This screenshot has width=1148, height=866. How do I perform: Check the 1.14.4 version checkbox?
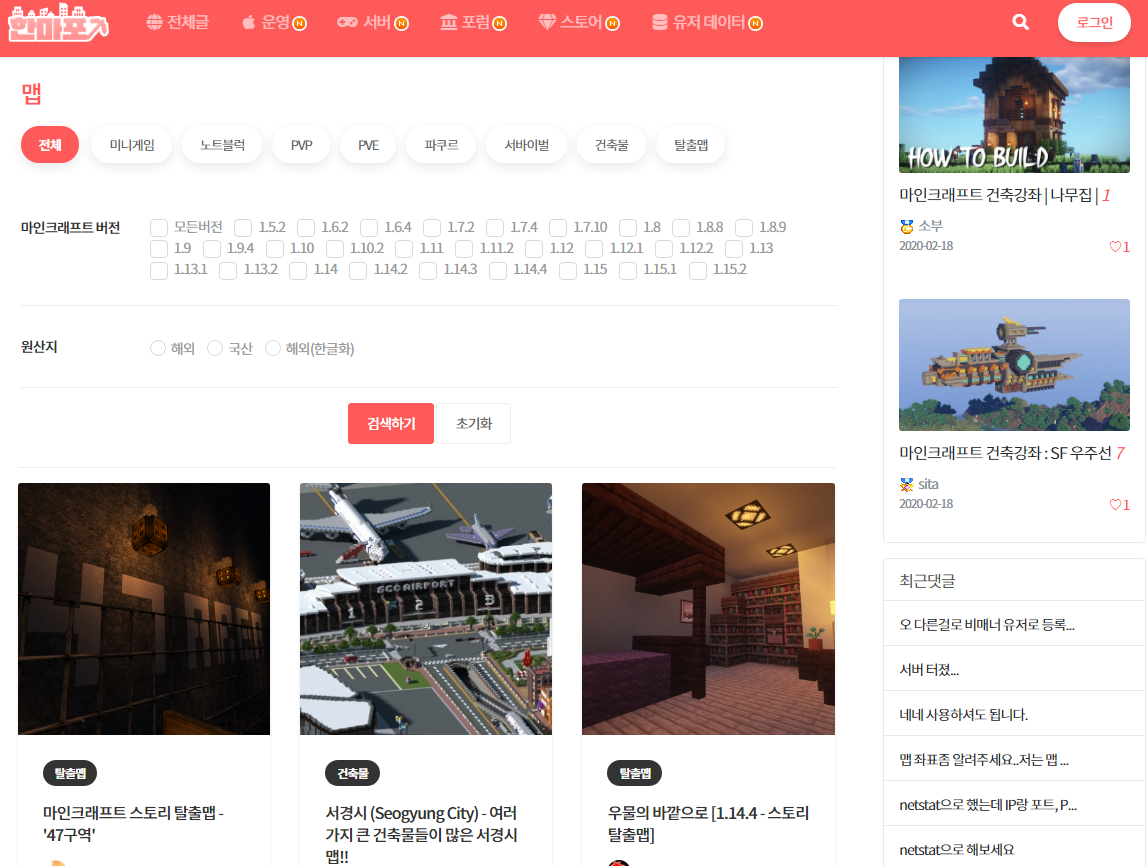pyautogui.click(x=498, y=270)
